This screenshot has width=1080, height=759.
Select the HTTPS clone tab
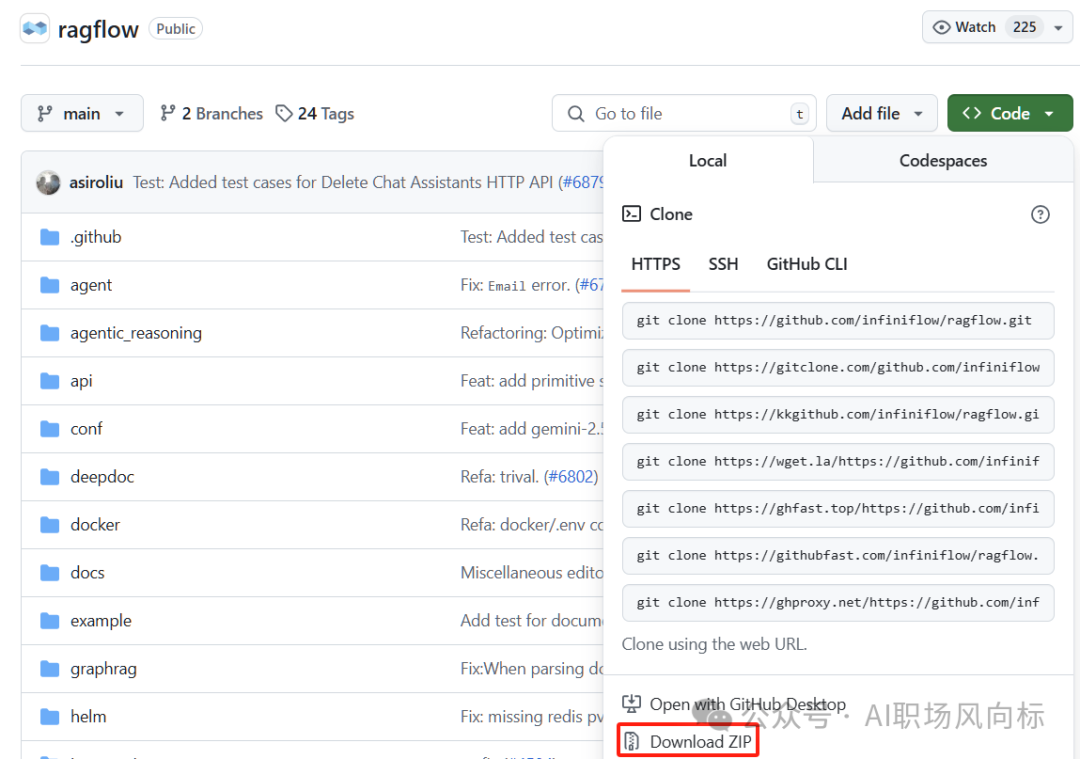point(656,264)
